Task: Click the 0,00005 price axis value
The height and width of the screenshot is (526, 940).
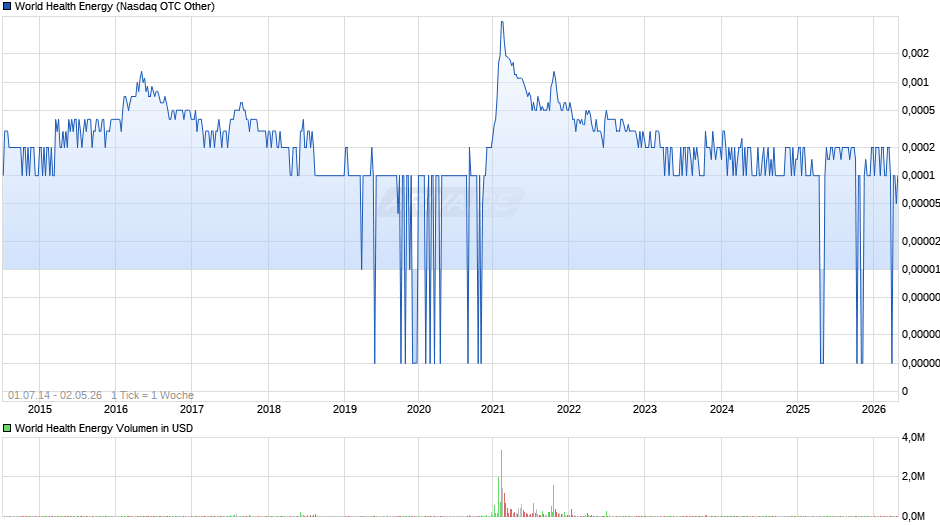Action: click(921, 203)
